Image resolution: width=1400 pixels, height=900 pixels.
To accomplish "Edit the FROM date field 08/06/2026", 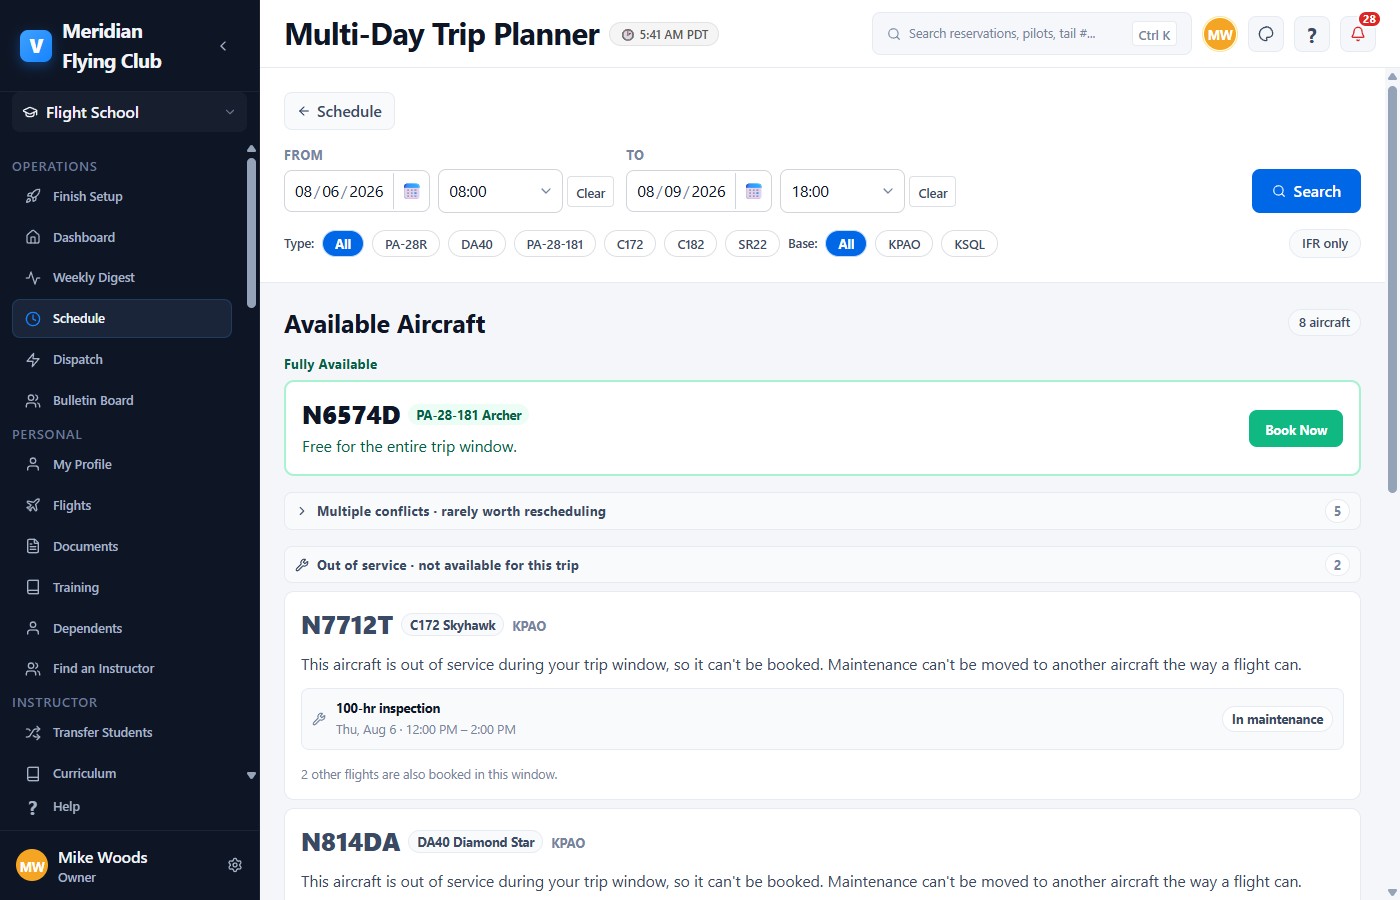I will (340, 191).
